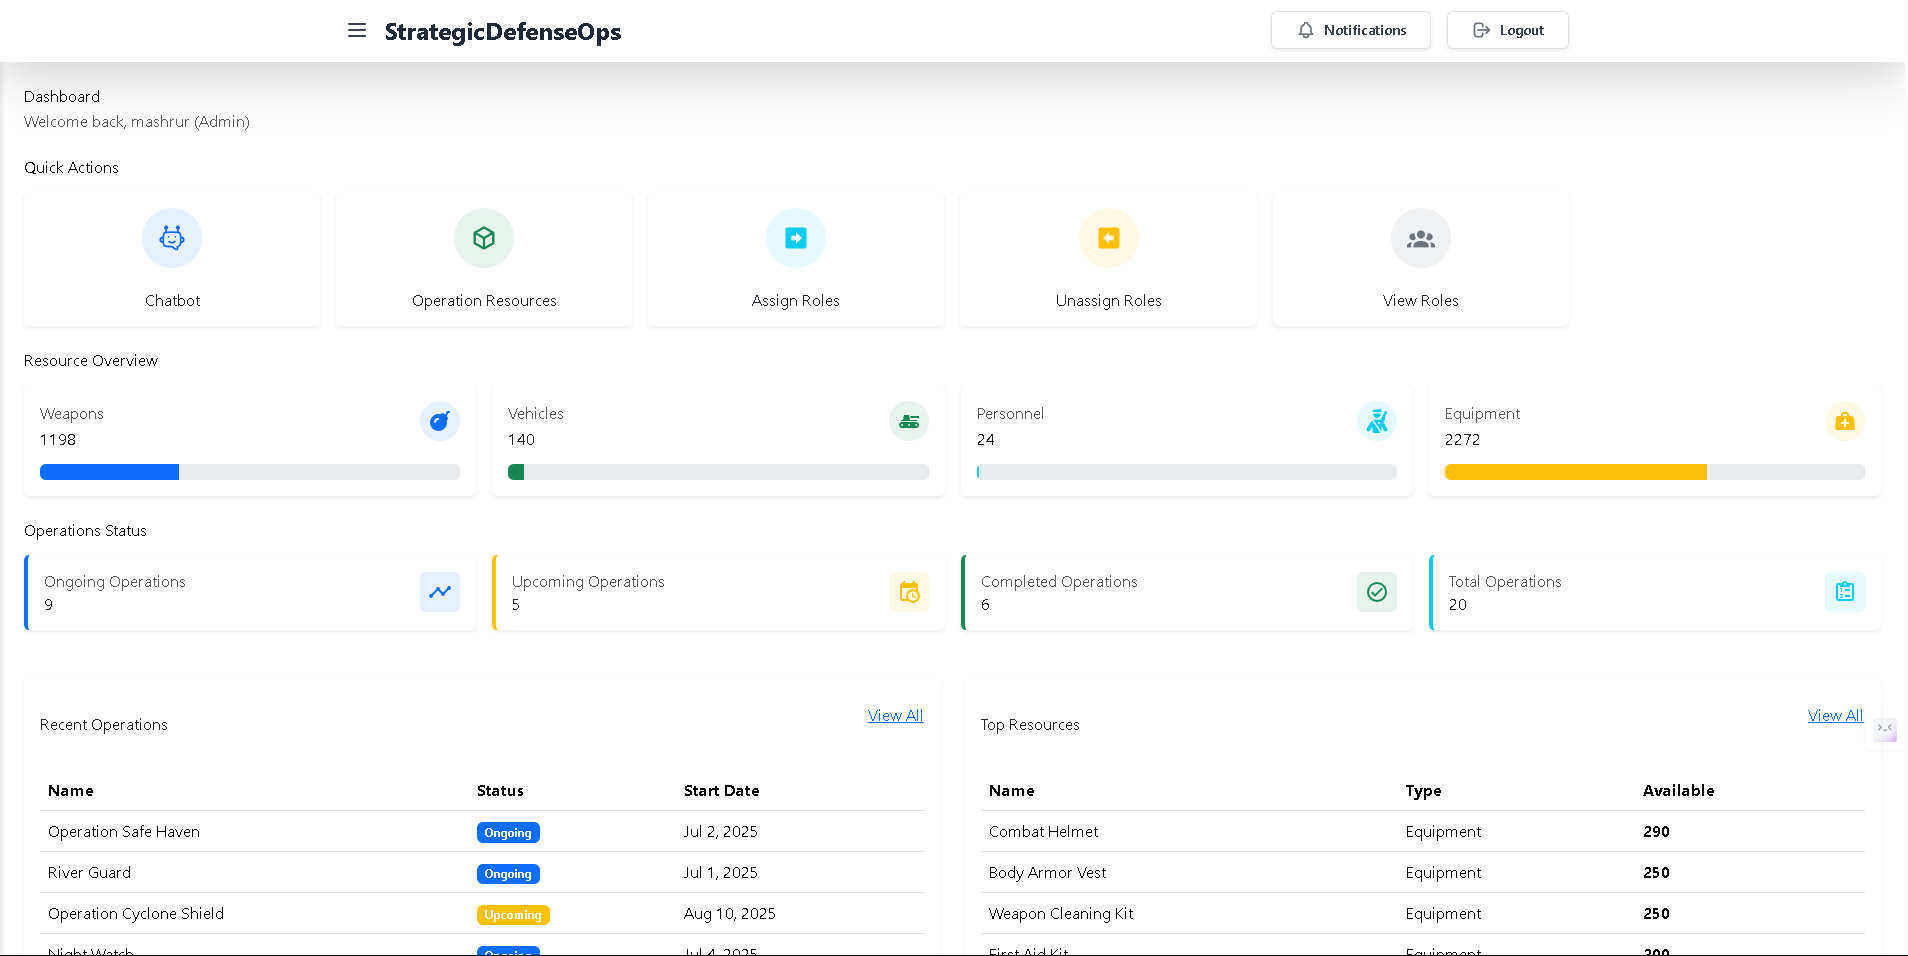Click Operation Cyclone Shield name
The image size is (1908, 956).
[x=136, y=914]
